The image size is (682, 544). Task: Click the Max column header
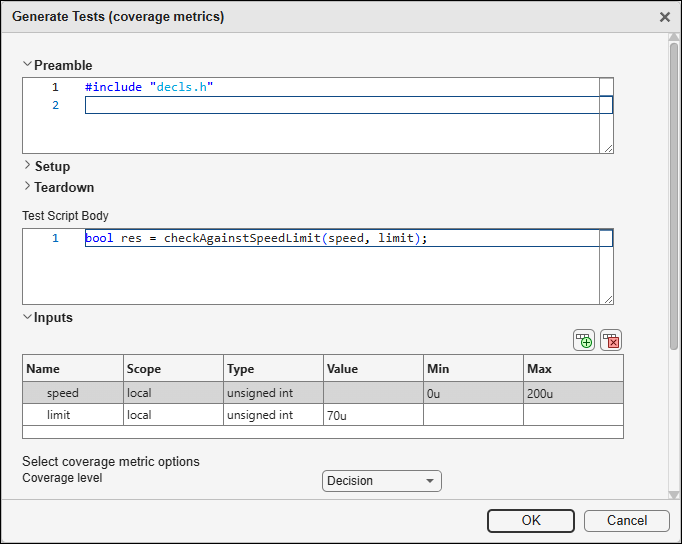click(574, 369)
